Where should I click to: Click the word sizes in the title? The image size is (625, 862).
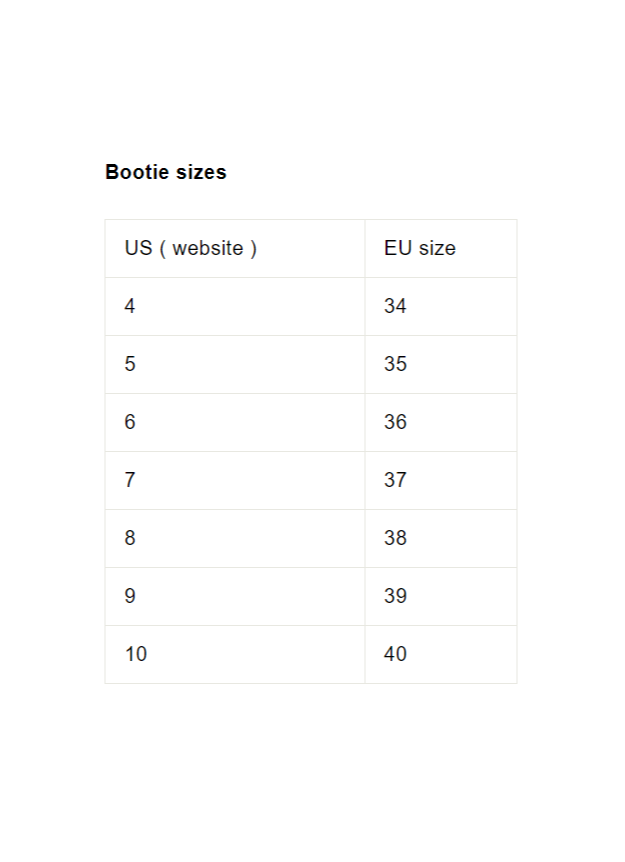pyautogui.click(x=201, y=172)
